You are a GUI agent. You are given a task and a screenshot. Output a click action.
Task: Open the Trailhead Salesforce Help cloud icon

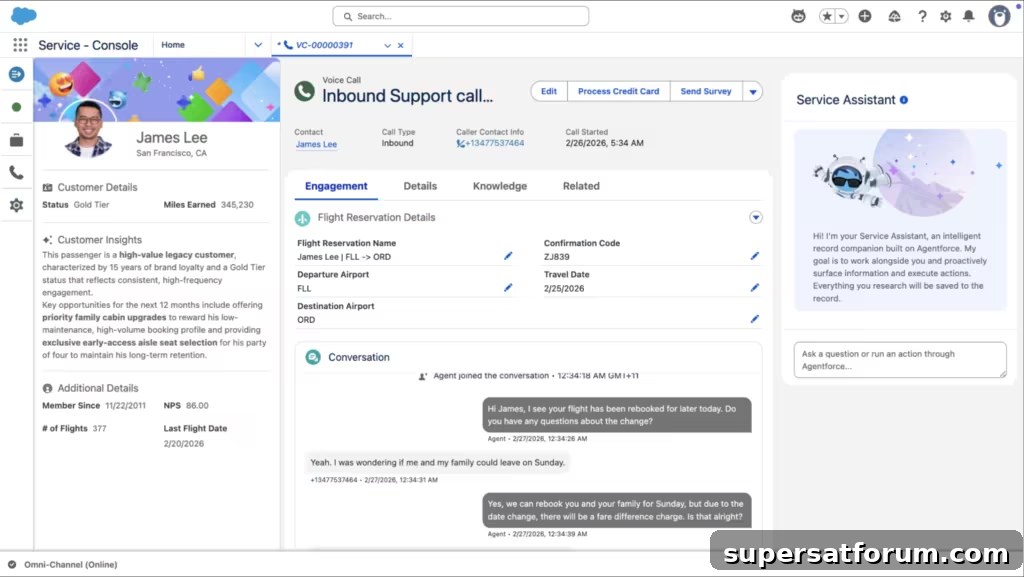[894, 16]
